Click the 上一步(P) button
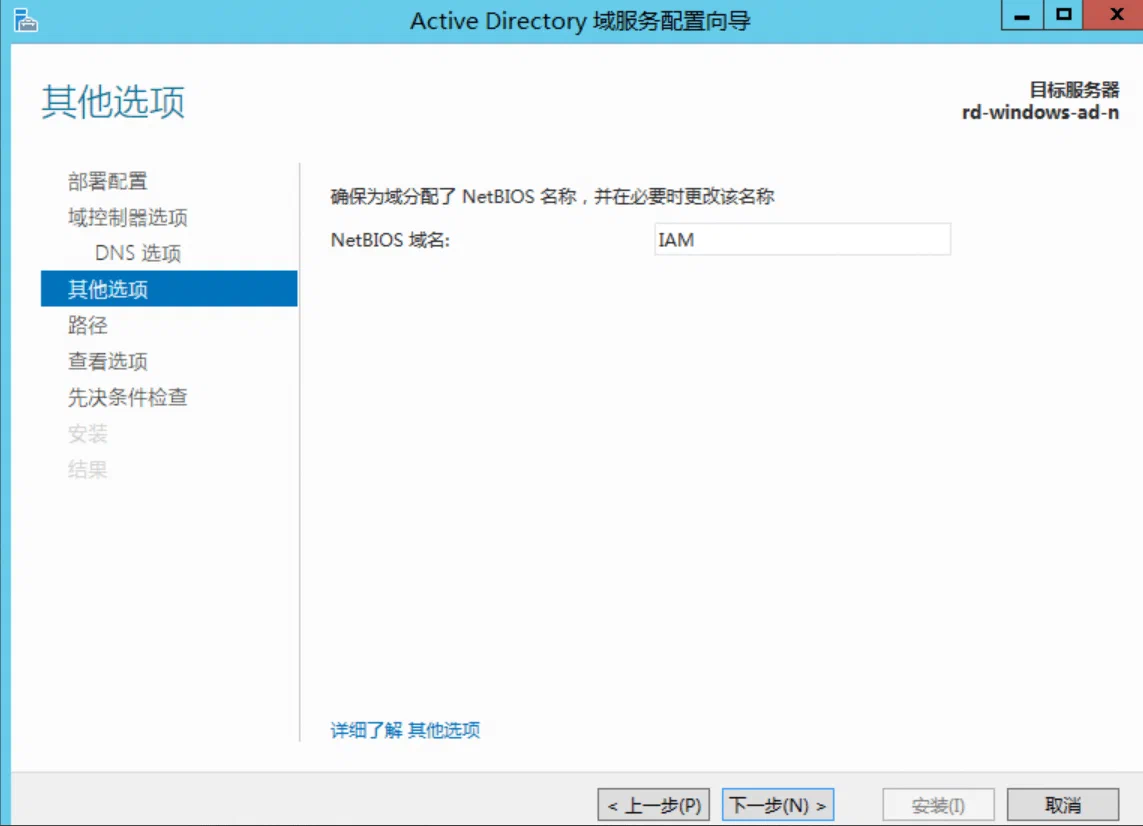 click(x=654, y=805)
